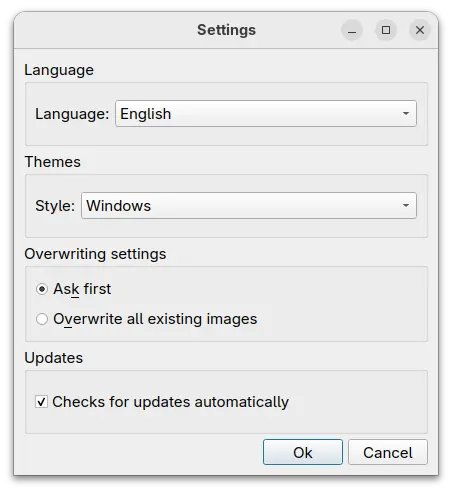Open the Language dropdown arrow
The height and width of the screenshot is (492, 452).
click(x=406, y=114)
